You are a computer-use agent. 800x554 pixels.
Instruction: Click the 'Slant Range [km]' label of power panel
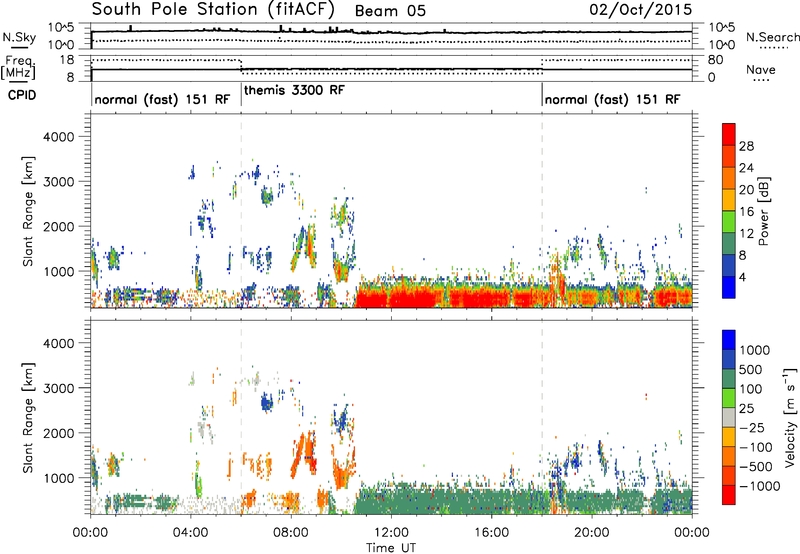28,211
